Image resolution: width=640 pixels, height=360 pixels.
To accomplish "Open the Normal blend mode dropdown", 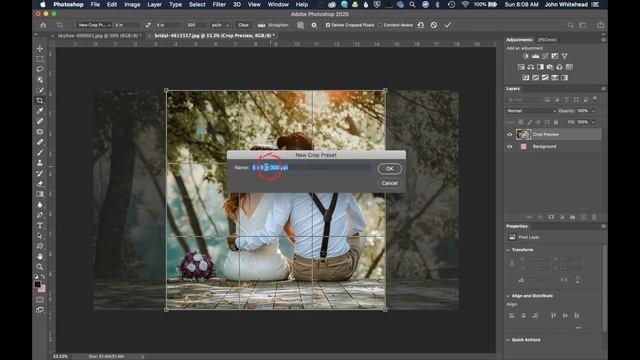I will [531, 111].
